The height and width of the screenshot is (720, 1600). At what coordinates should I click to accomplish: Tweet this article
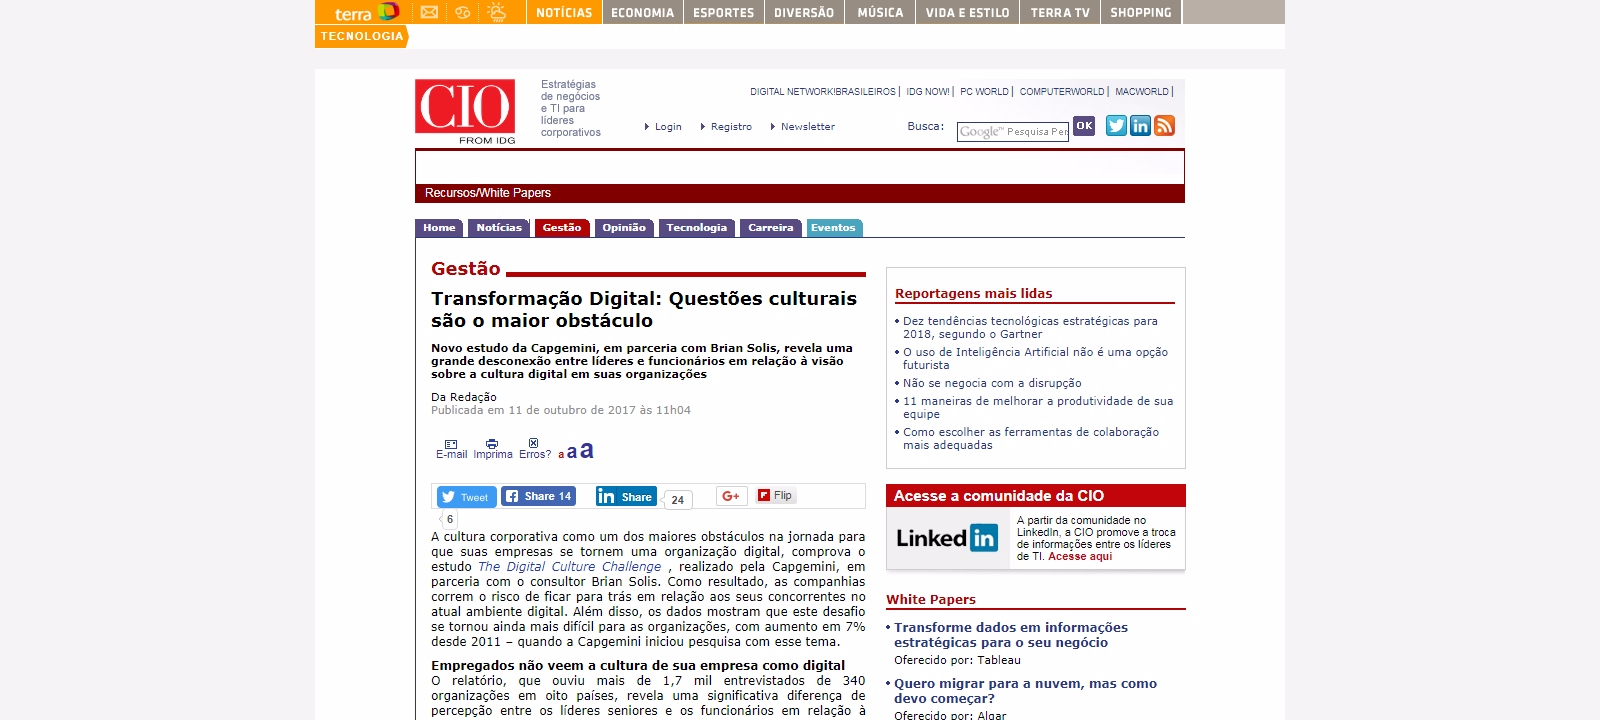[x=467, y=497]
